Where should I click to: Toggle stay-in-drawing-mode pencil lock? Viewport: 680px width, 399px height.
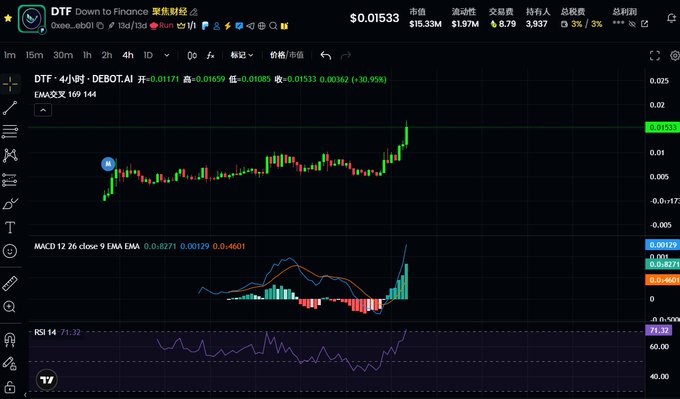point(10,363)
